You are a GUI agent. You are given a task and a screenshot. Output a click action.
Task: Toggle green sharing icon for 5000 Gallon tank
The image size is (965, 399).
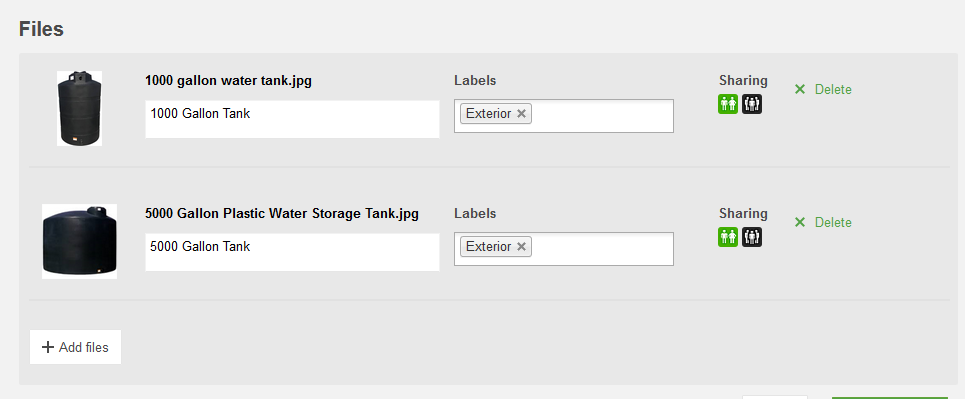coord(727,237)
